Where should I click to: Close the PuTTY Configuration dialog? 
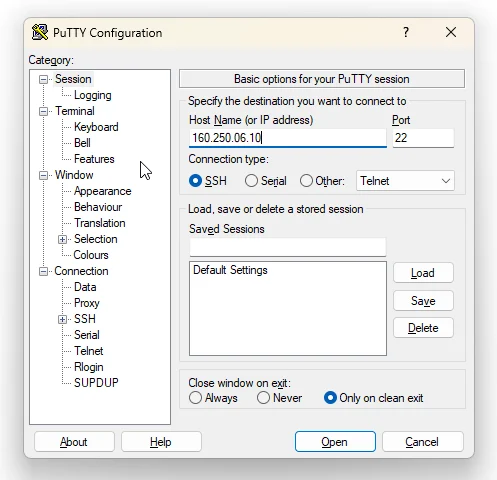[451, 32]
